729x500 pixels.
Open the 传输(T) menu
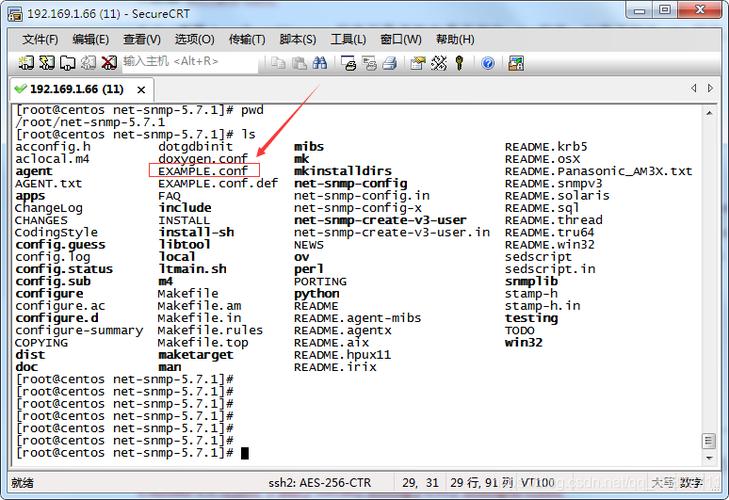(x=247, y=40)
